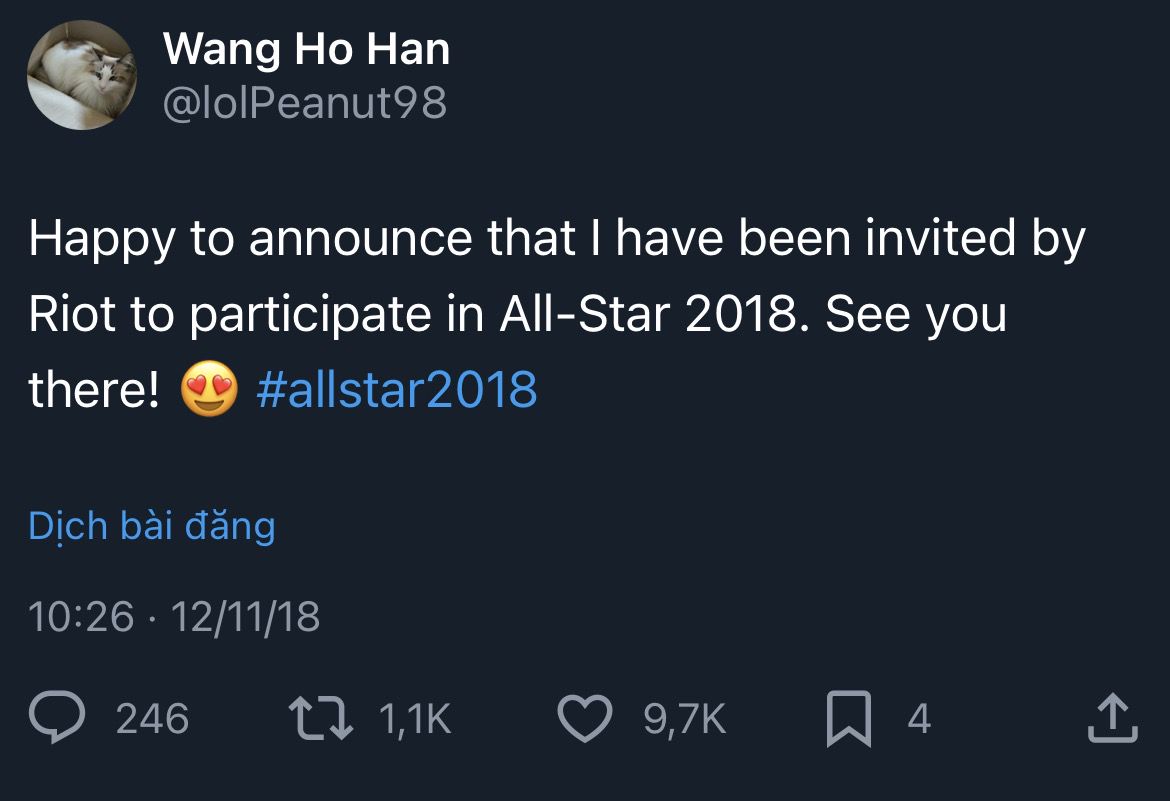The image size is (1170, 801).
Task: Click the tweet text starting 'Happy to announce'
Action: tap(557, 314)
